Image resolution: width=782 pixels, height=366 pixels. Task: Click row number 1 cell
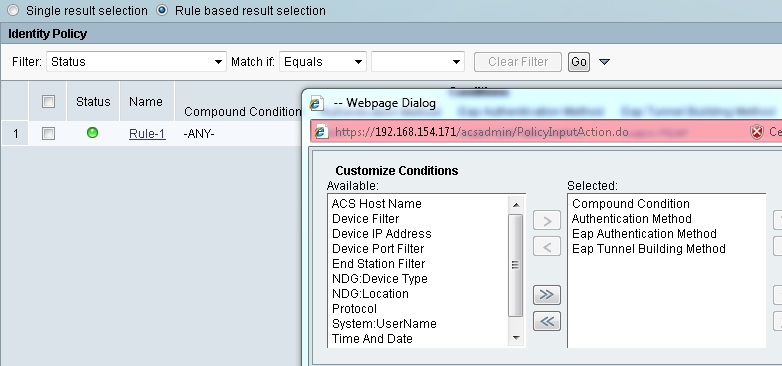pos(16,134)
